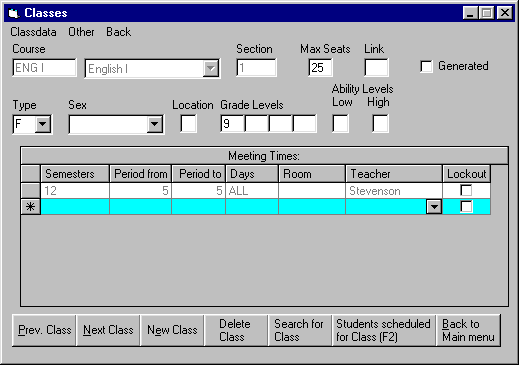Expand the English I course dropdown
This screenshot has height=365, width=519.
(211, 69)
